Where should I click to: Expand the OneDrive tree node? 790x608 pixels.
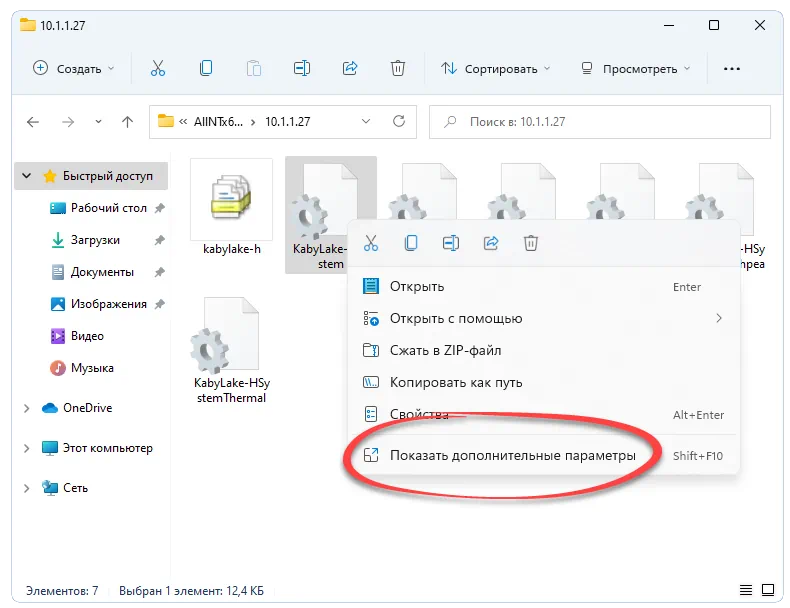pyautogui.click(x=27, y=408)
